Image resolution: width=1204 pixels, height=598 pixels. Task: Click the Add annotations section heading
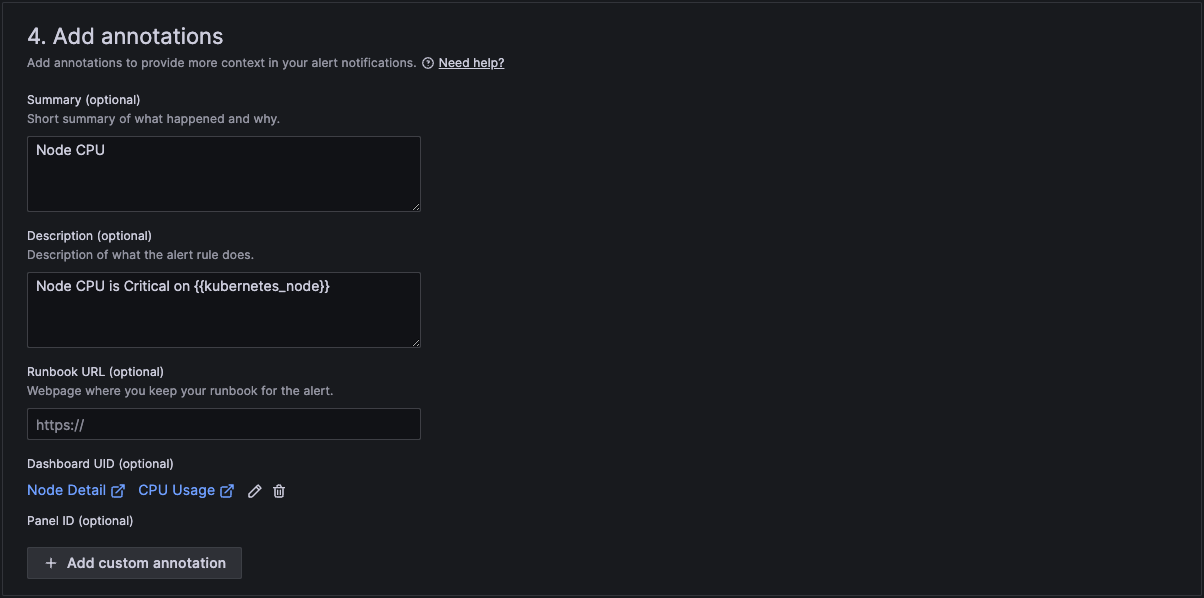pos(124,35)
